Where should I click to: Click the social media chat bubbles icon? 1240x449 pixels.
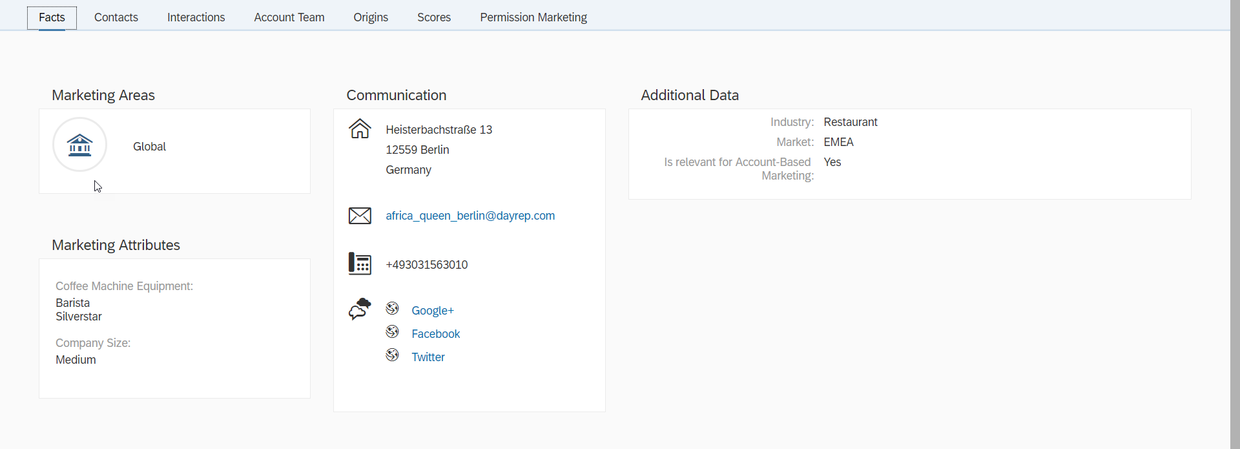pyautogui.click(x=359, y=310)
